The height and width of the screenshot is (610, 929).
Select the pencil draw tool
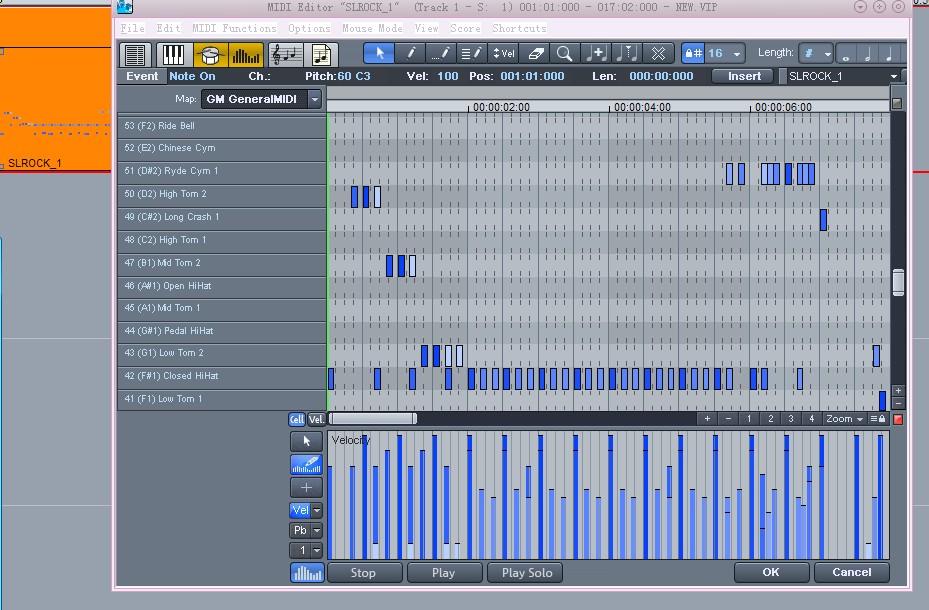pyautogui.click(x=410, y=53)
